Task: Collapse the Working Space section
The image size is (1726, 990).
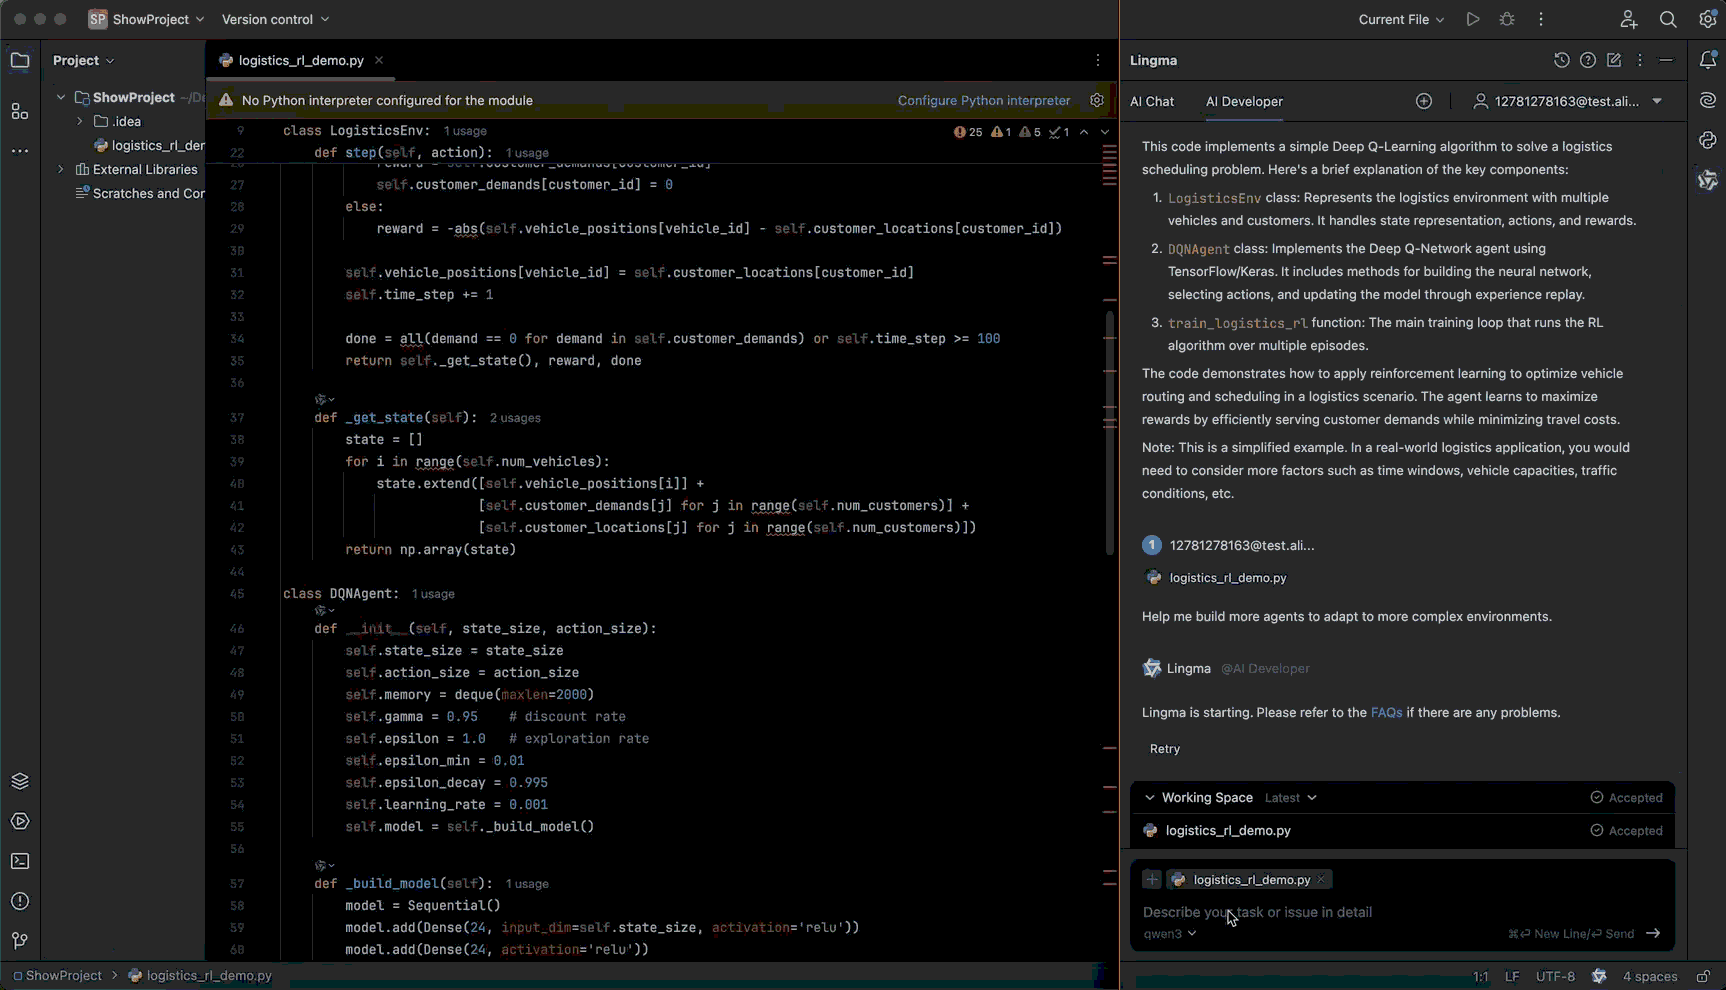Action: (1150, 798)
